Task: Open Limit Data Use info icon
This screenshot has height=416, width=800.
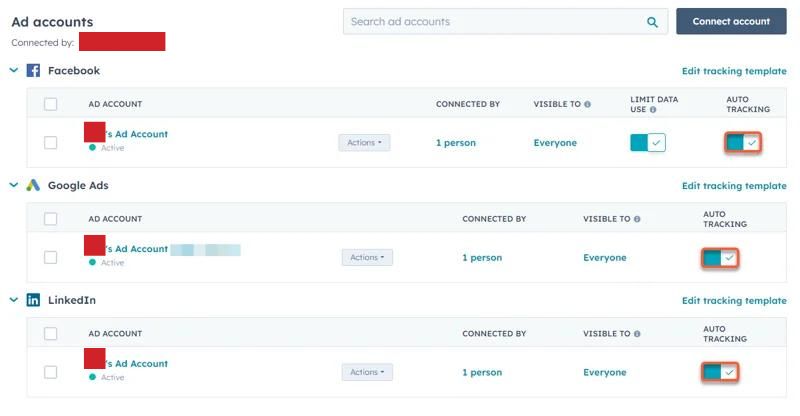Action: (x=653, y=109)
